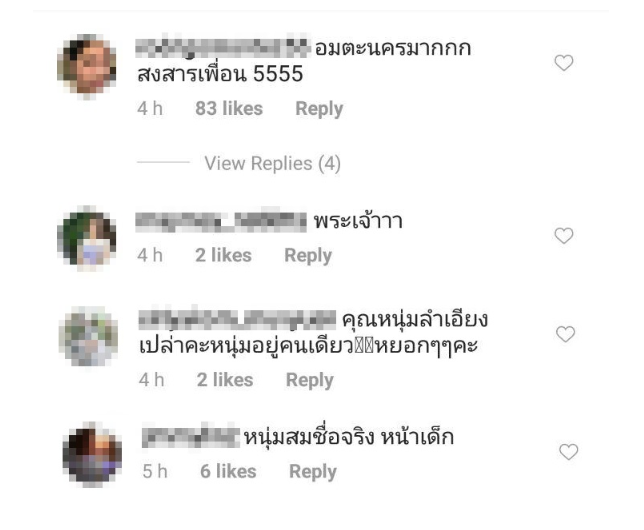Reply to the 83 likes comment

pos(319,109)
